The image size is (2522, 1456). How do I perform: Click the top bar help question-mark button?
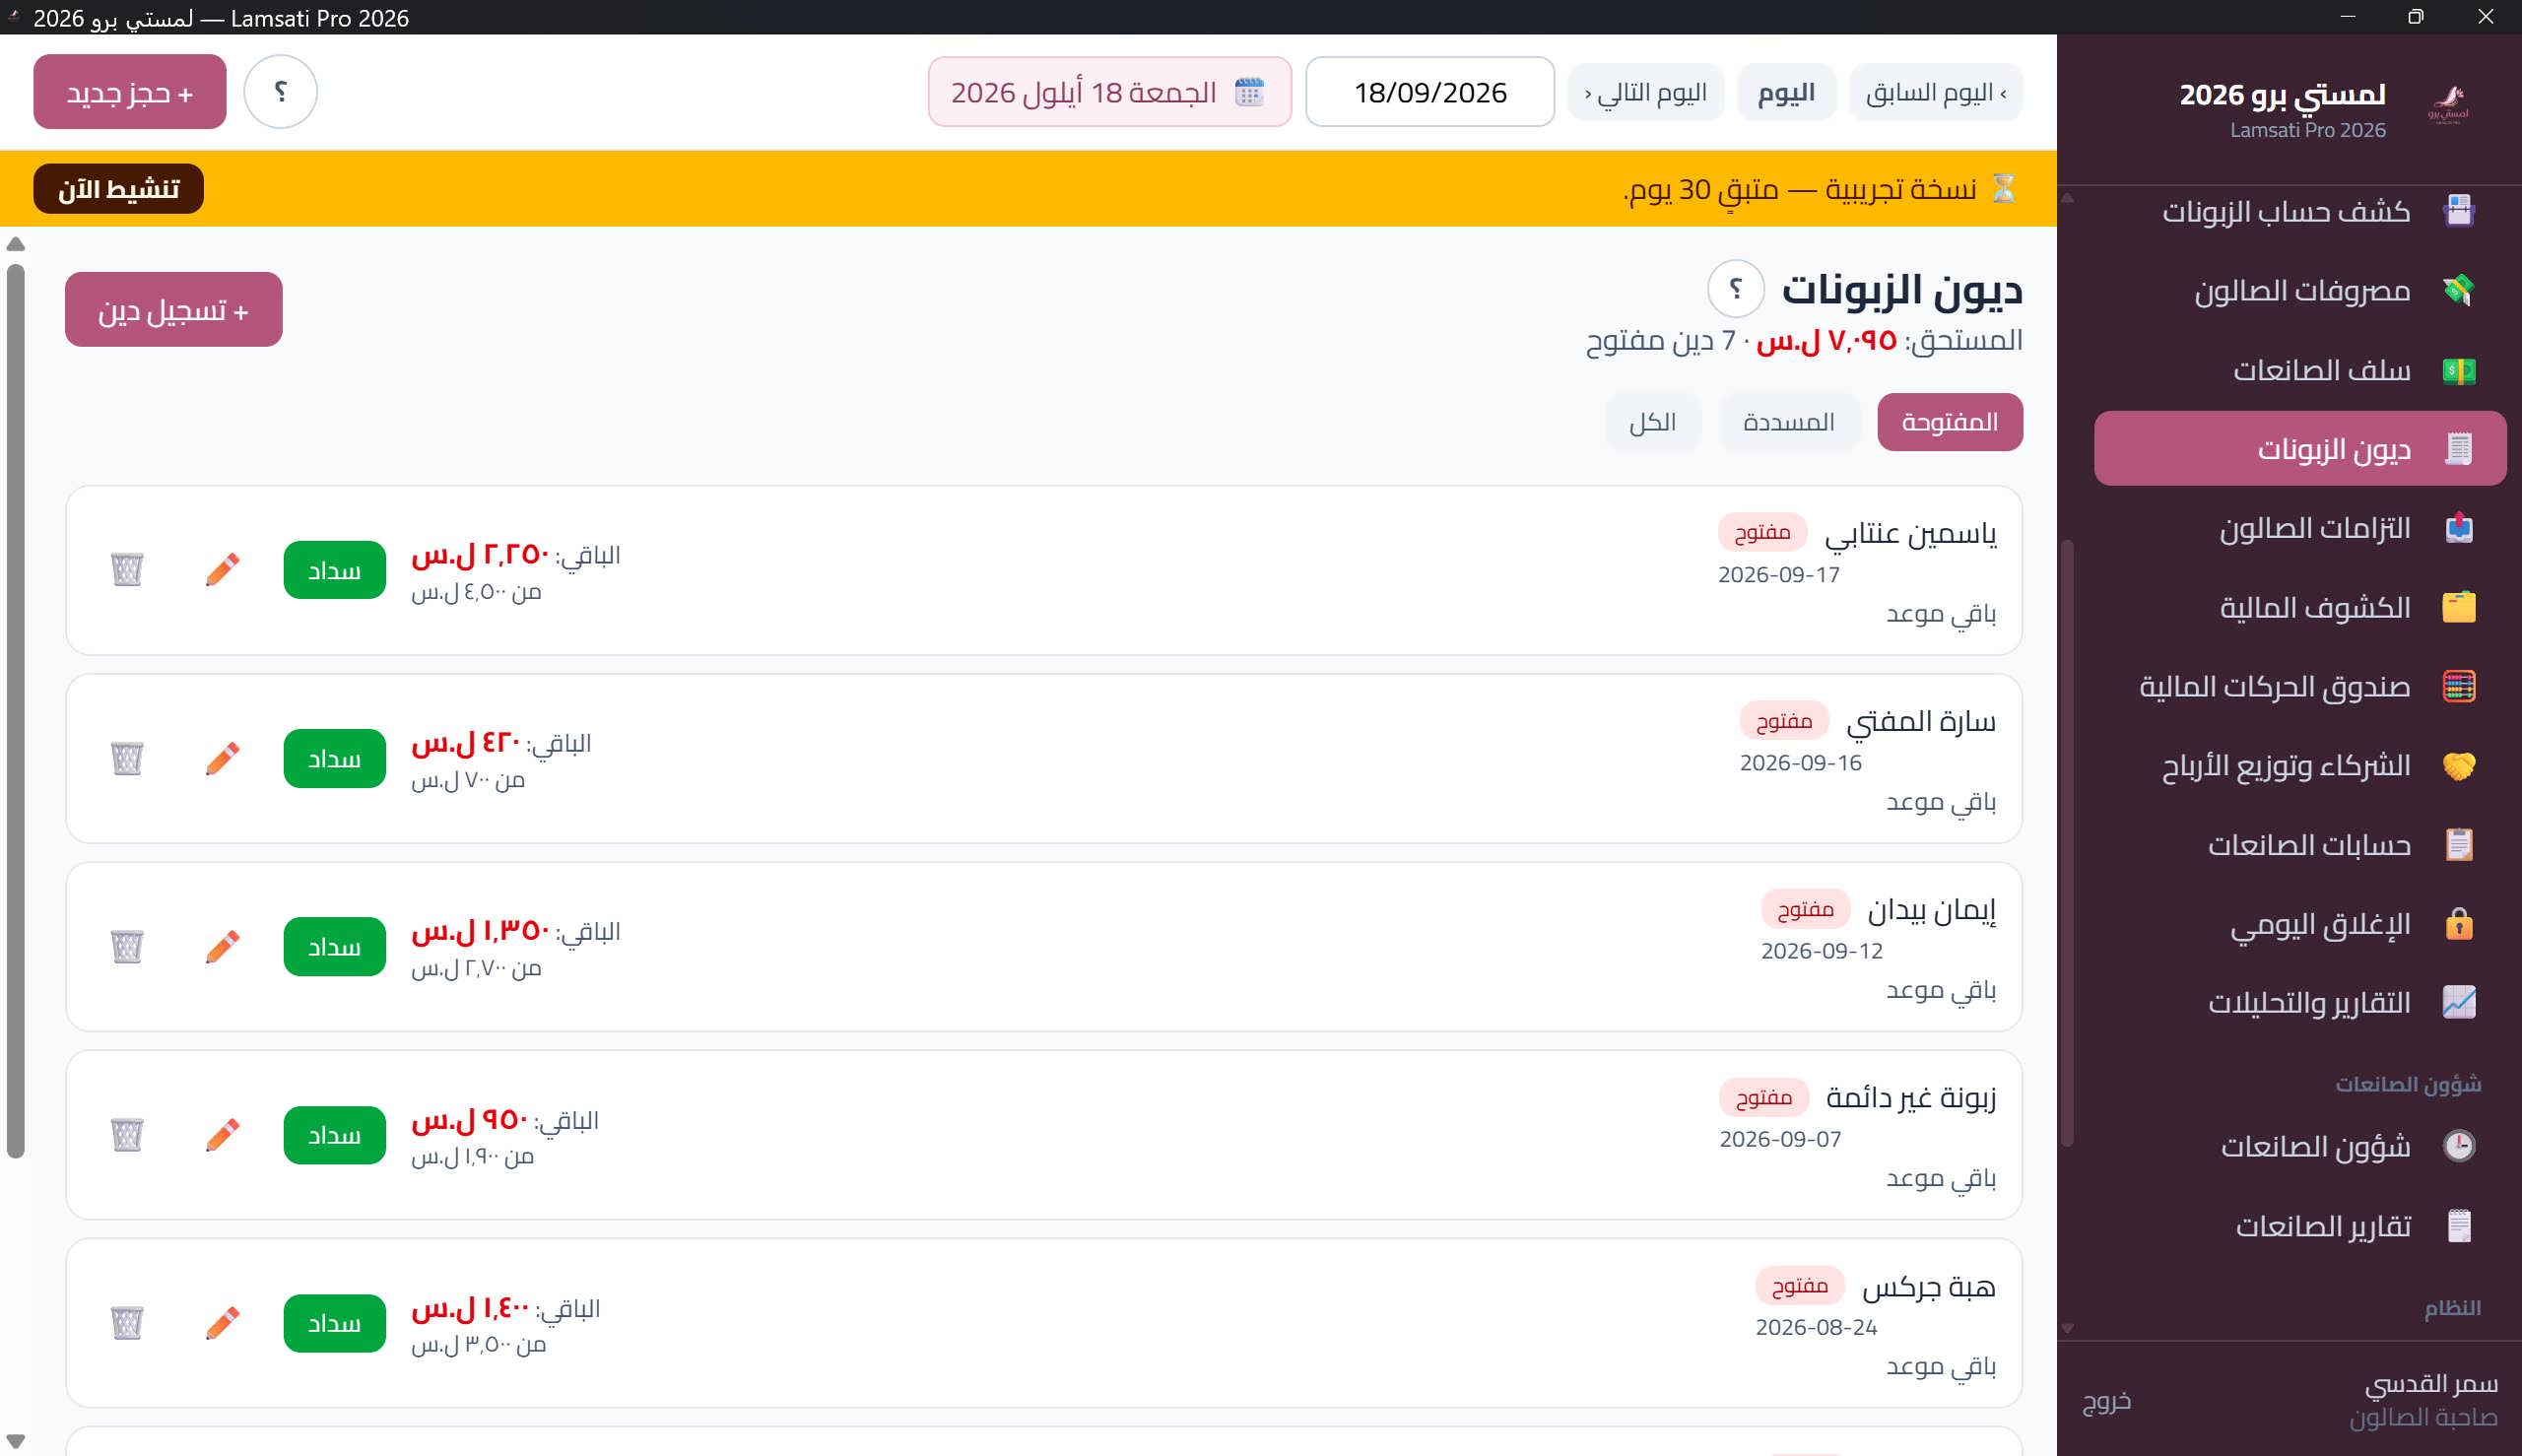point(281,92)
